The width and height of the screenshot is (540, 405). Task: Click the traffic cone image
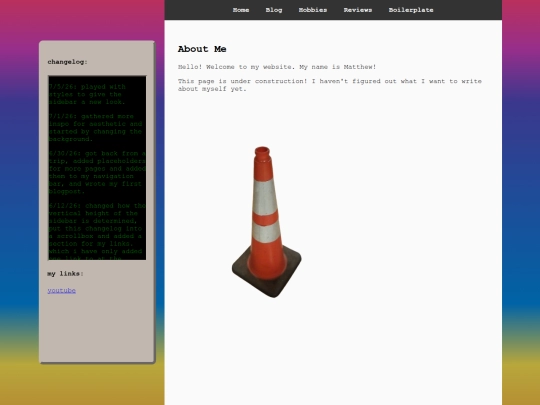267,222
